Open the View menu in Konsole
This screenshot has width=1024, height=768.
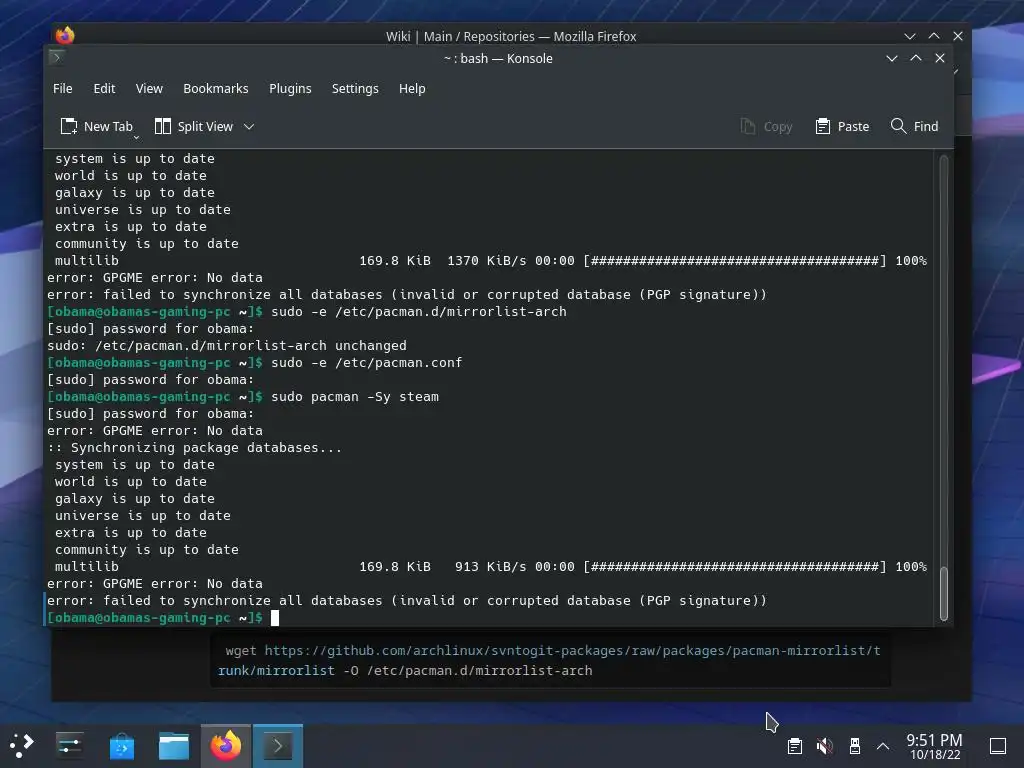149,88
